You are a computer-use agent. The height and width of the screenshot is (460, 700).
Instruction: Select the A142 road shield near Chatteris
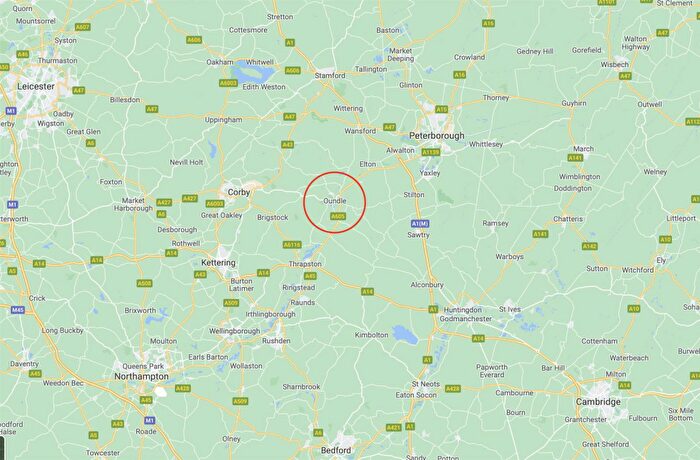(x=590, y=247)
